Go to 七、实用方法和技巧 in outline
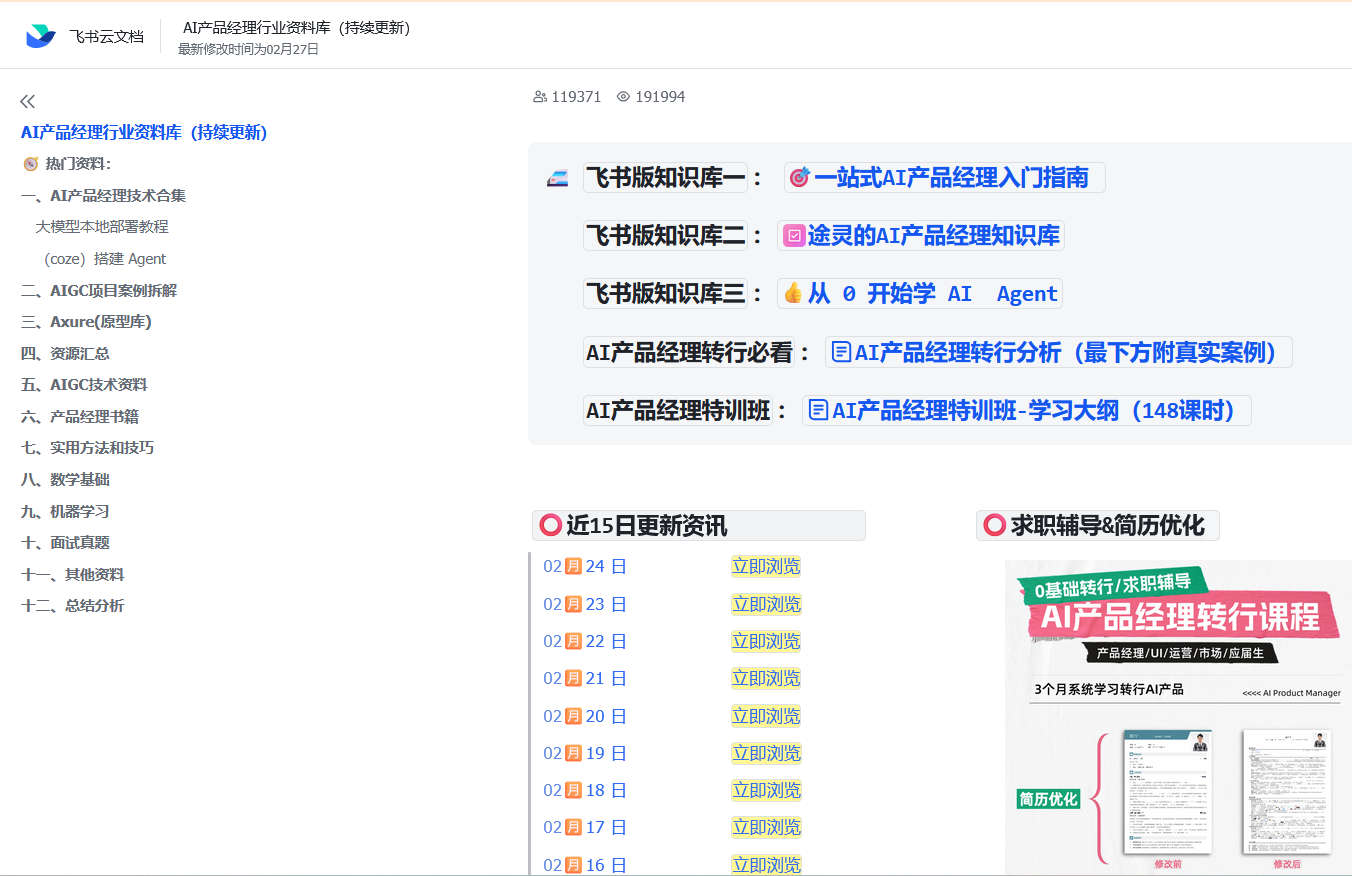This screenshot has height=876, width=1352. pyautogui.click(x=87, y=448)
